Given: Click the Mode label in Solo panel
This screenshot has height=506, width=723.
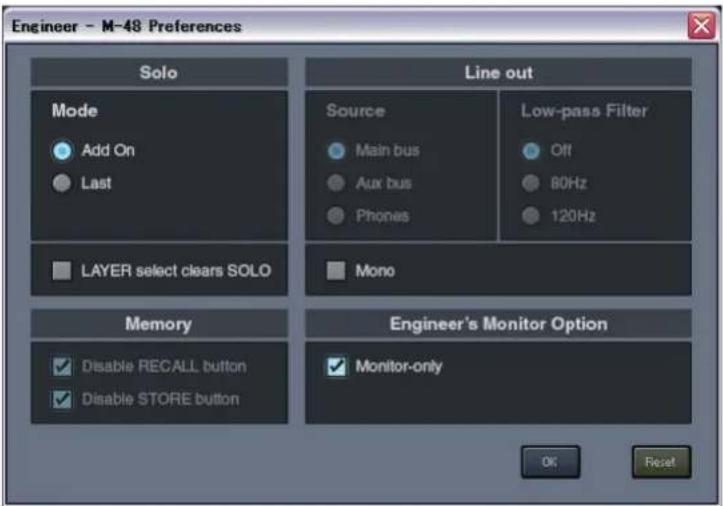Looking at the screenshot, I should [x=75, y=111].
